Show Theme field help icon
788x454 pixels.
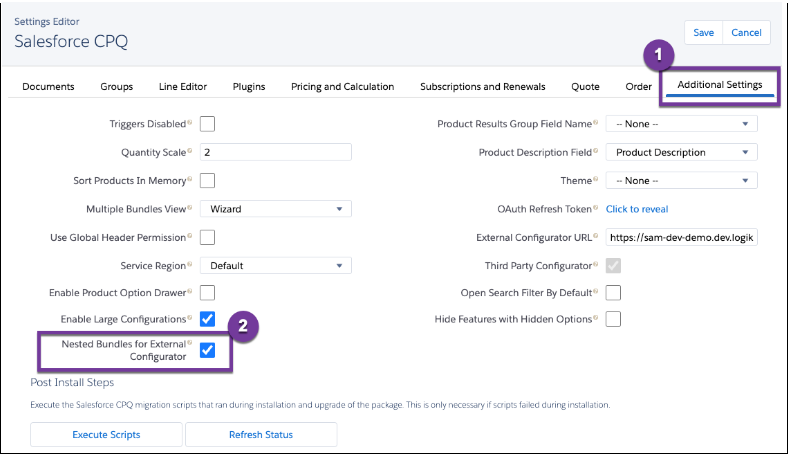tap(596, 179)
